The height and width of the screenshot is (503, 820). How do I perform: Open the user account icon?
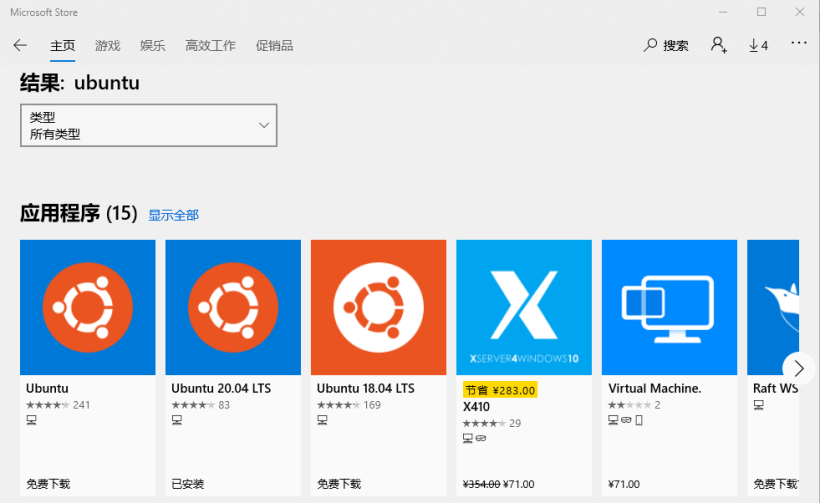718,45
